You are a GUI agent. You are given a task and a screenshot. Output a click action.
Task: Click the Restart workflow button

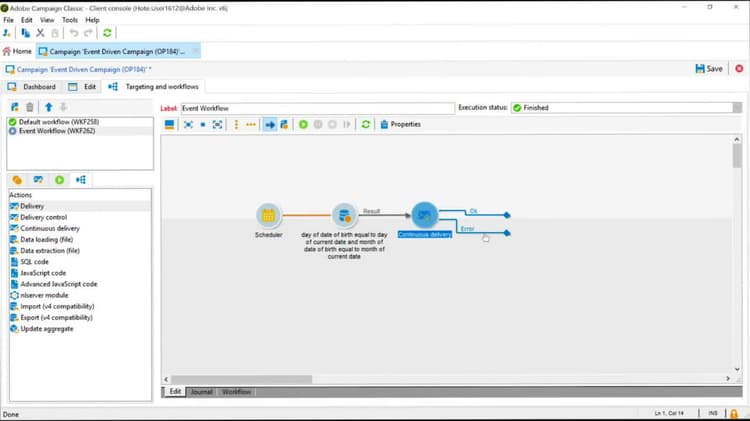pos(347,124)
